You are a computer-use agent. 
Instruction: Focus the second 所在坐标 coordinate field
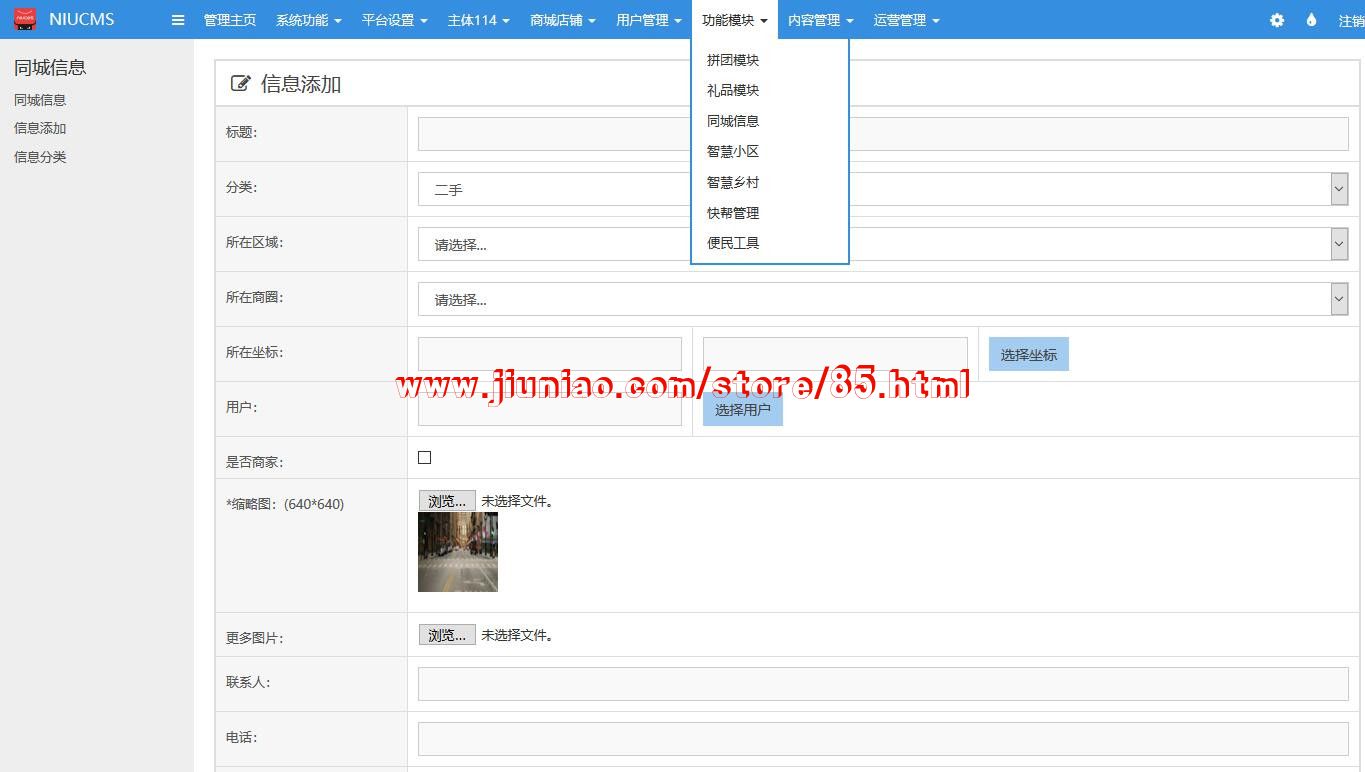click(x=835, y=354)
